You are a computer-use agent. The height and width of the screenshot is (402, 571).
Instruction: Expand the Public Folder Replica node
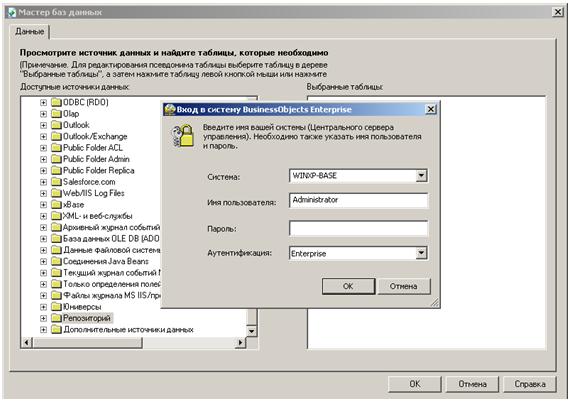pos(43,170)
